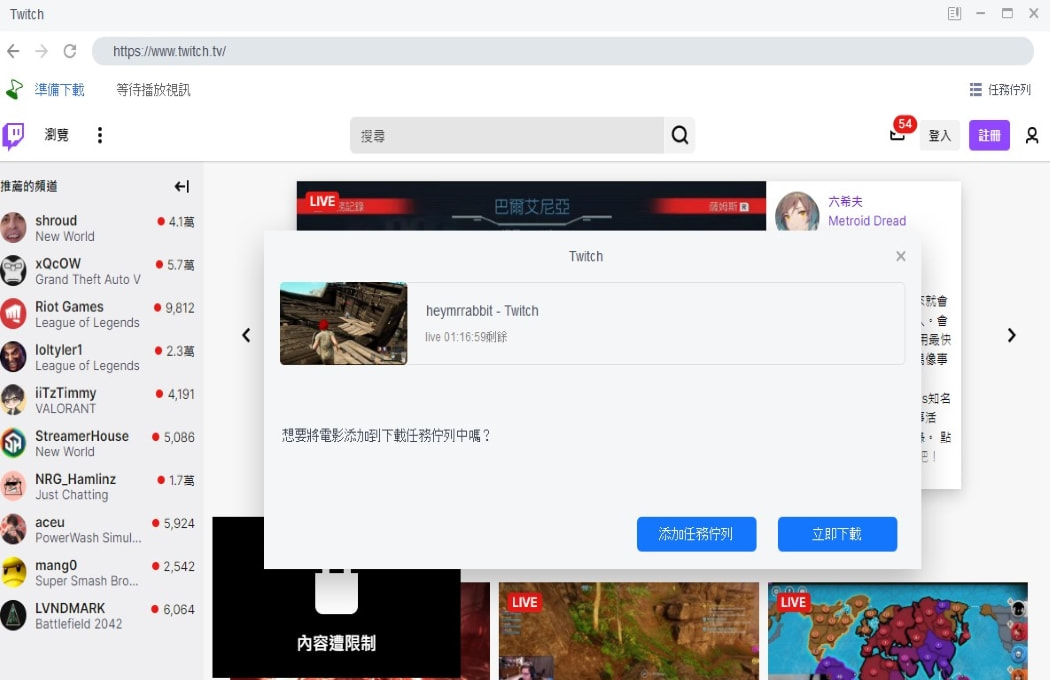Viewport: 1050px width, 680px height.
Task: Click the featured LIVE stream banner
Action: point(531,206)
